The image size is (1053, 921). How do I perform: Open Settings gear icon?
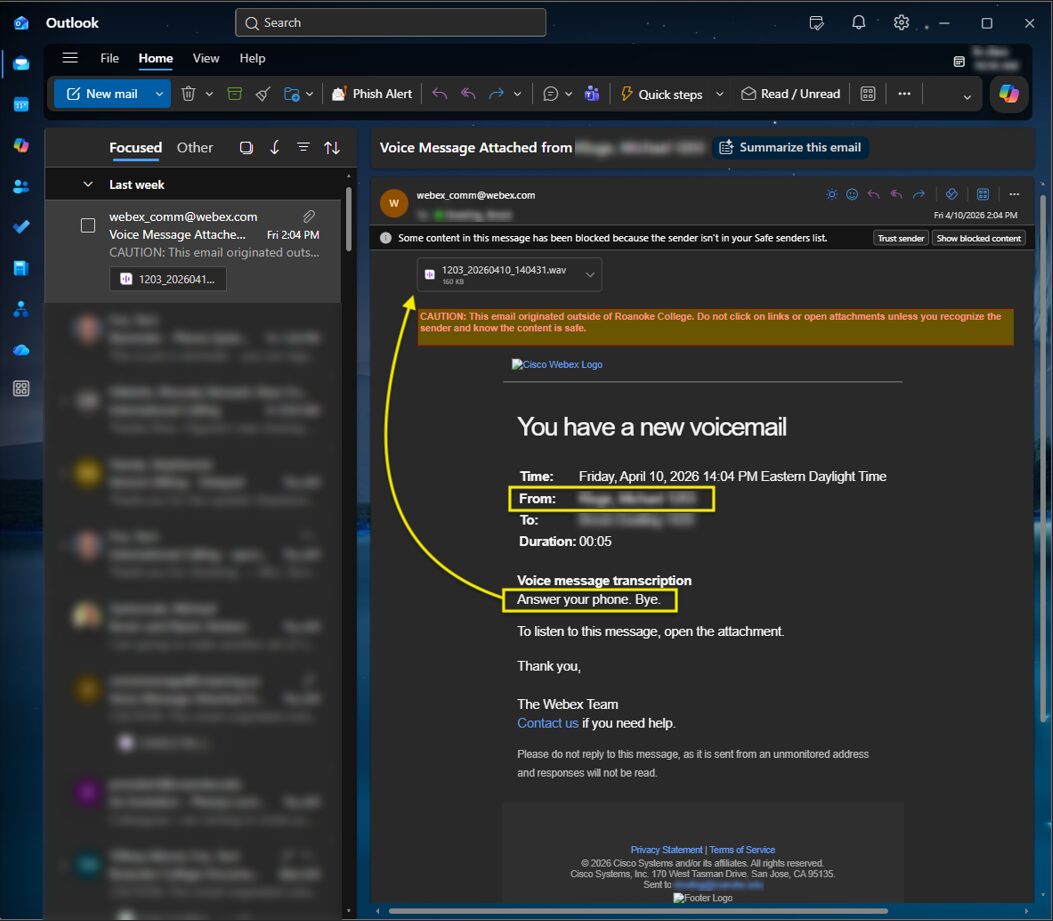901,23
